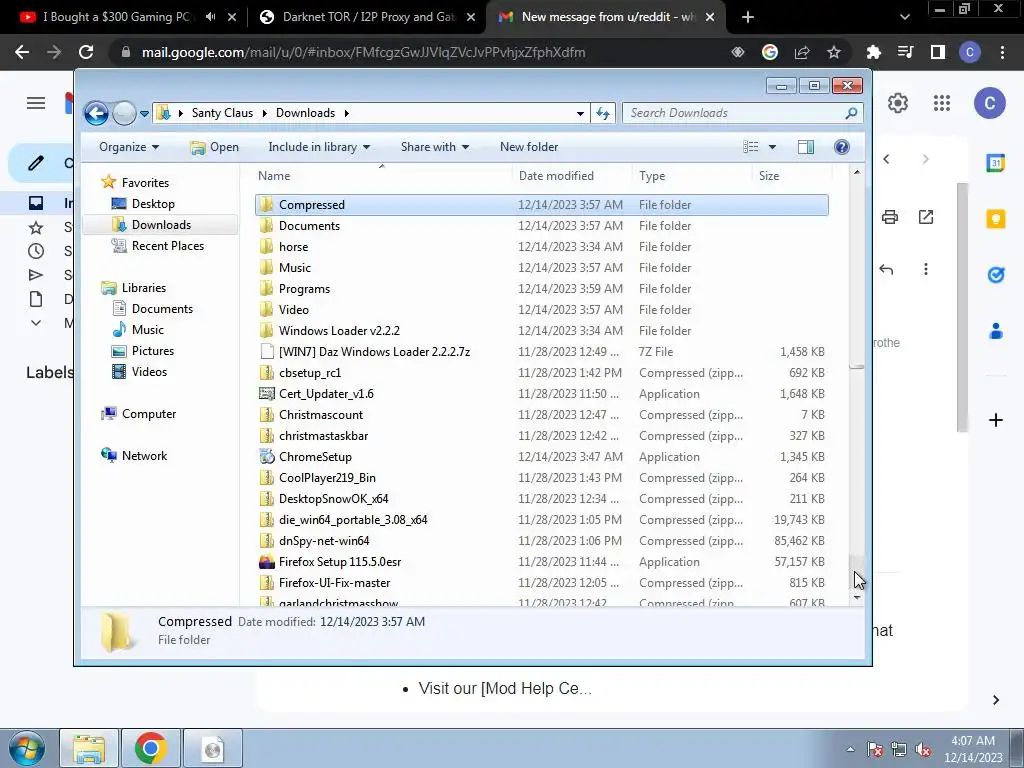Viewport: 1024px width, 768px height.
Task: Open the recent pages dropdown beside the forward arrow
Action: pos(144,114)
